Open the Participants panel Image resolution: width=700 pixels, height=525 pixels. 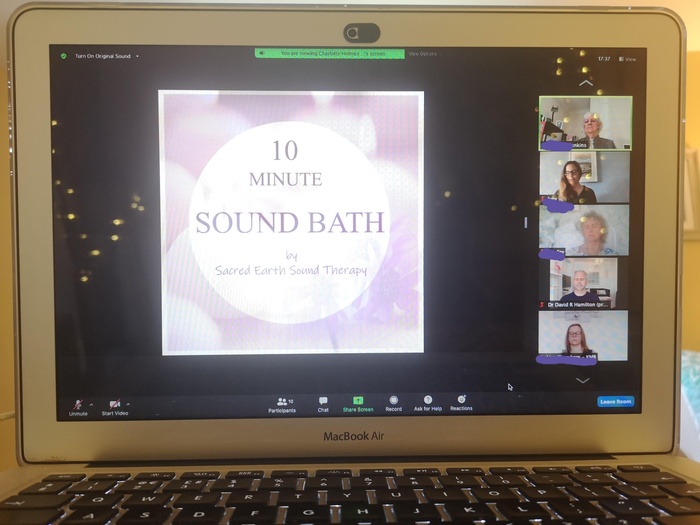[x=282, y=405]
